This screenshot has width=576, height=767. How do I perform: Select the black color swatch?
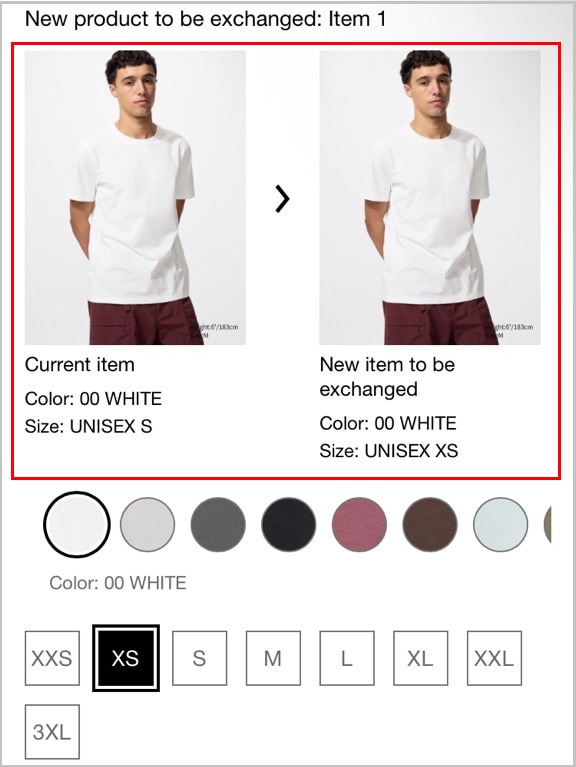click(288, 524)
